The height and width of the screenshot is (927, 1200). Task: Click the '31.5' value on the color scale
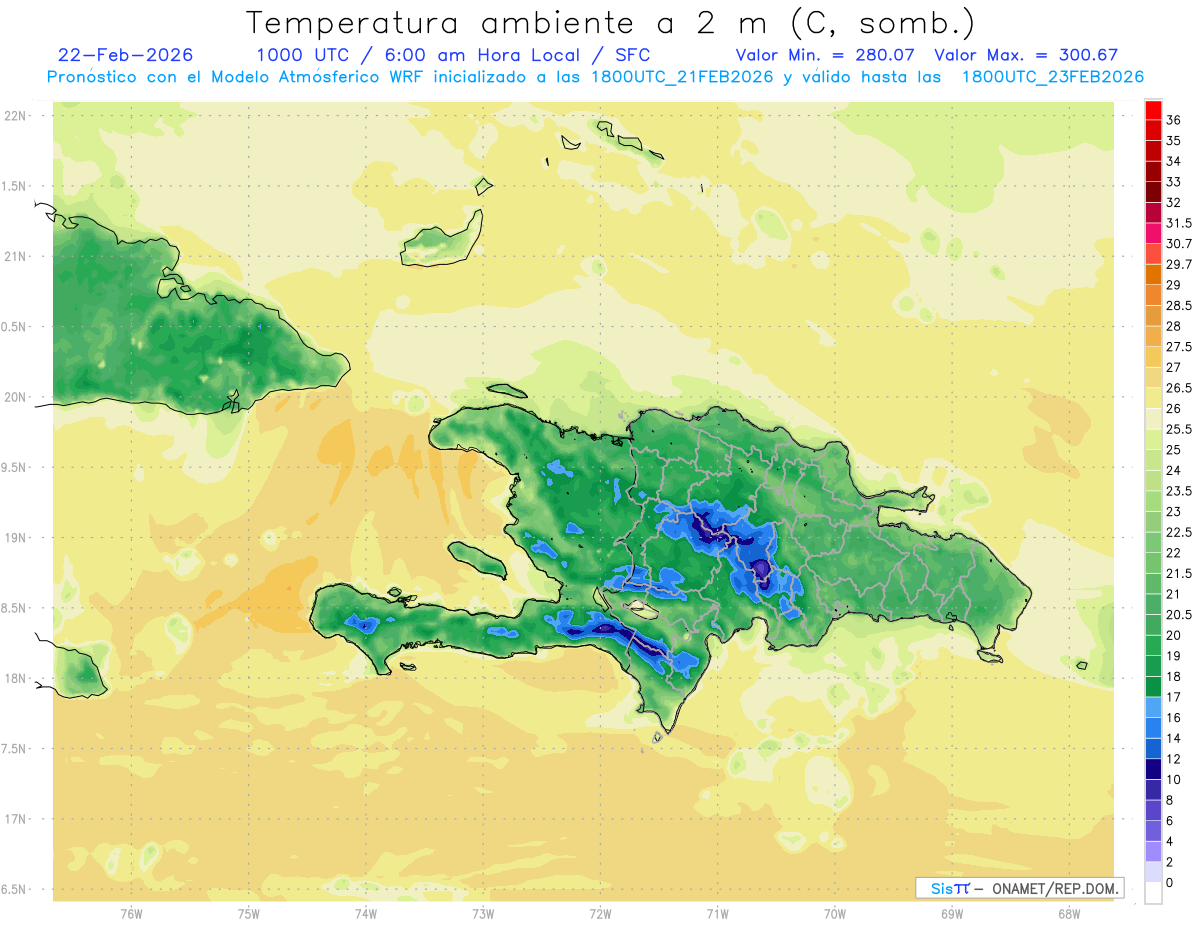pos(1179,223)
